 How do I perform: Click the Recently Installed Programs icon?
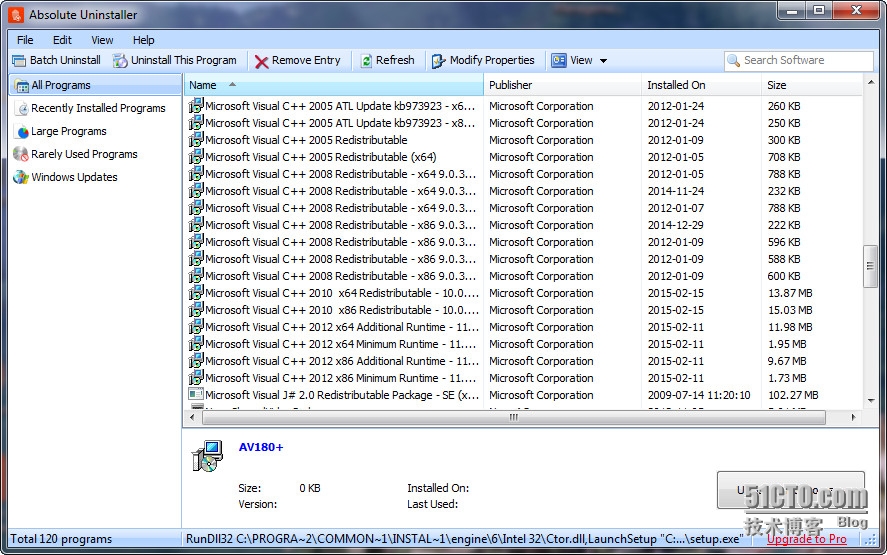23,109
